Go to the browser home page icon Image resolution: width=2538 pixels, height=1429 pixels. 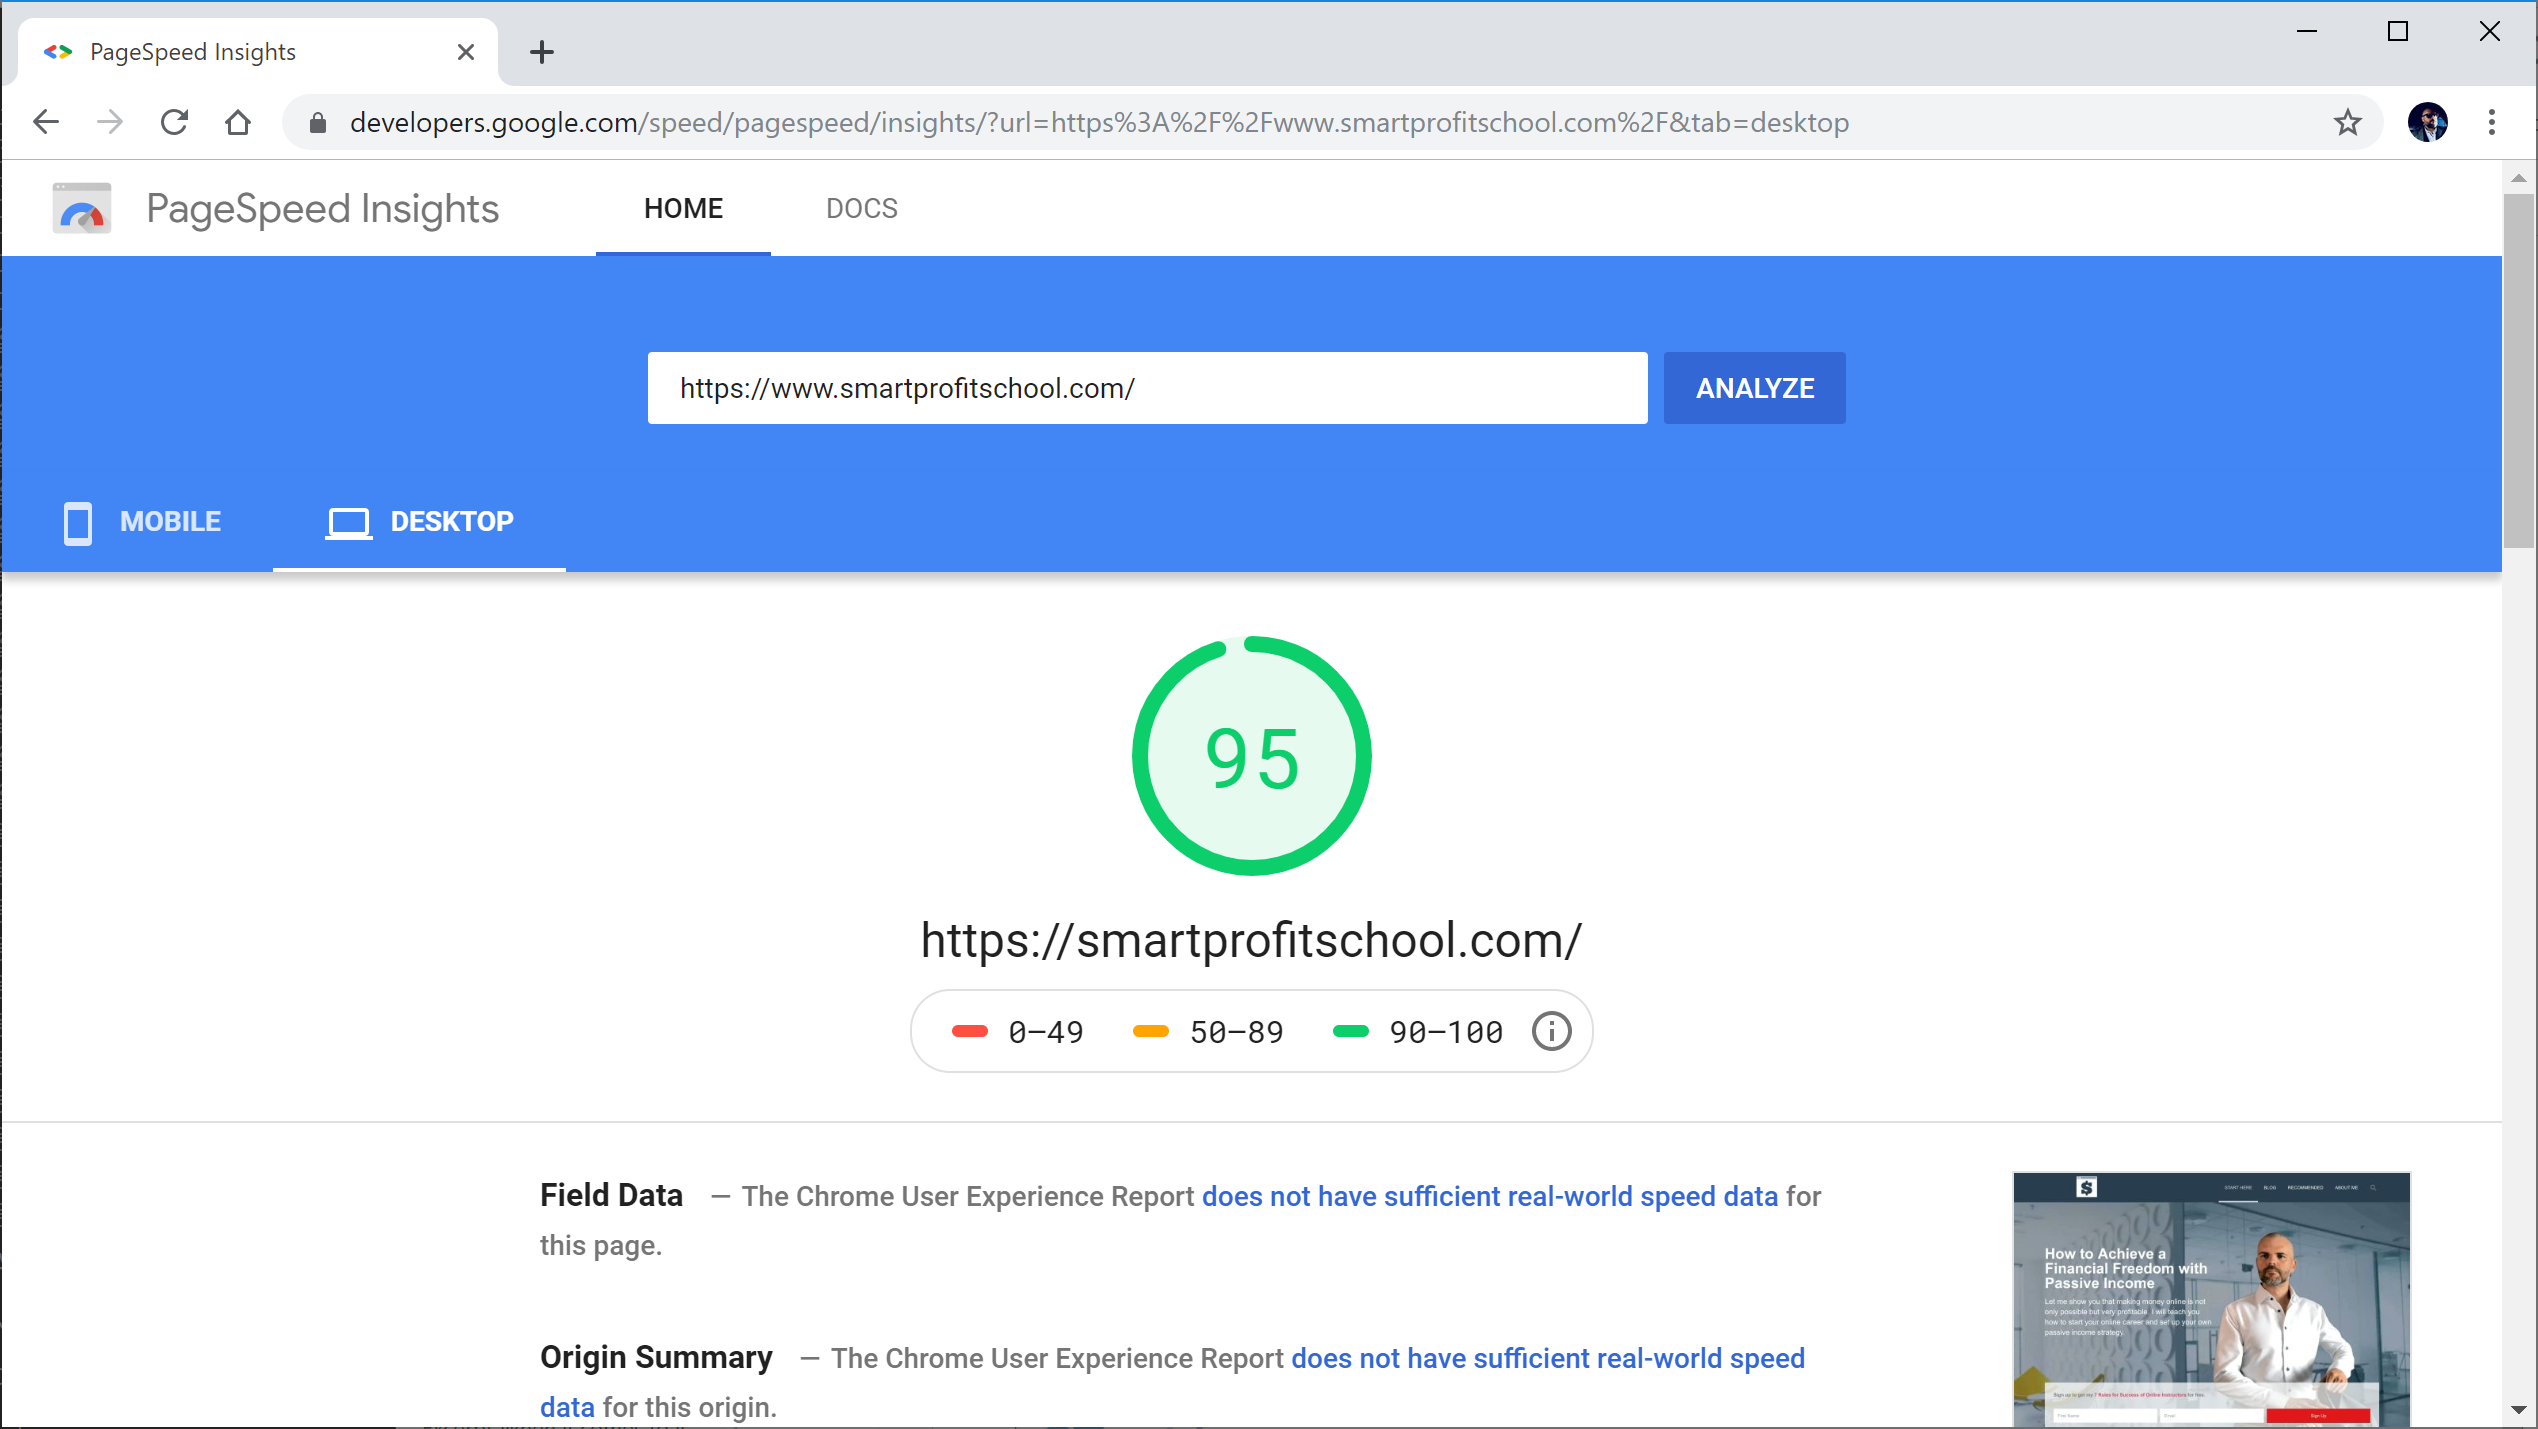tap(238, 122)
